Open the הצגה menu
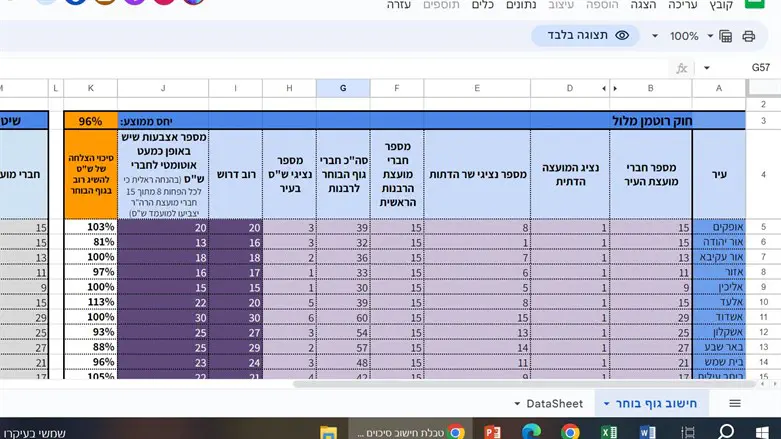 [643, 5]
